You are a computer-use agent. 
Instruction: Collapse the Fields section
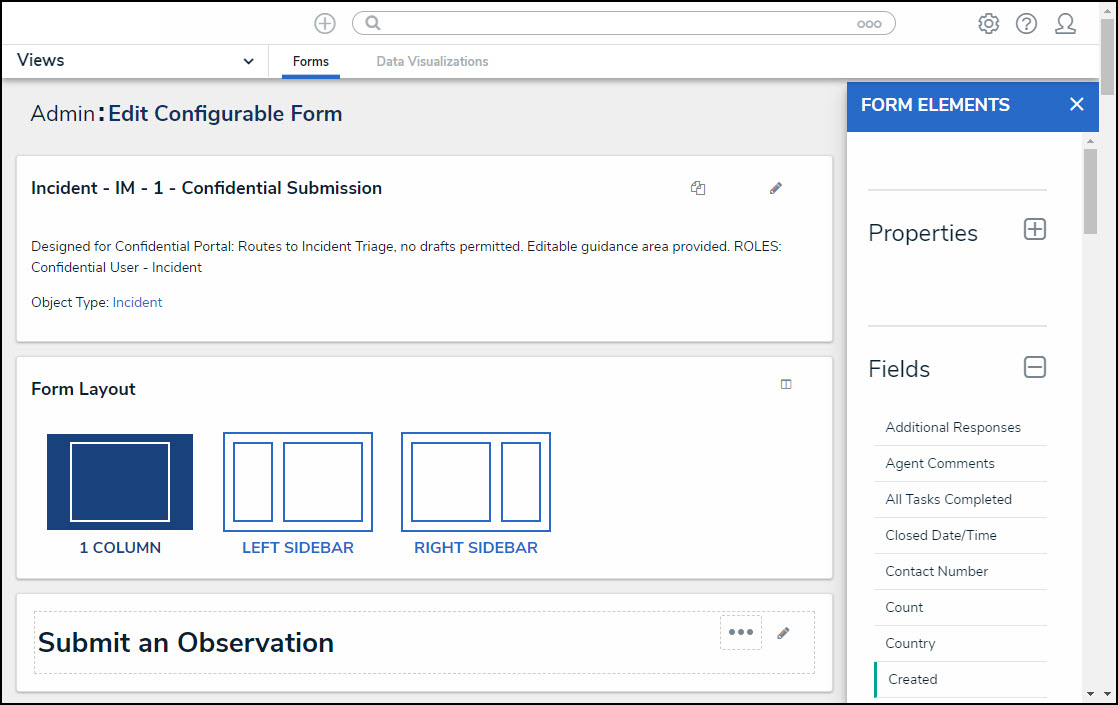1035,367
